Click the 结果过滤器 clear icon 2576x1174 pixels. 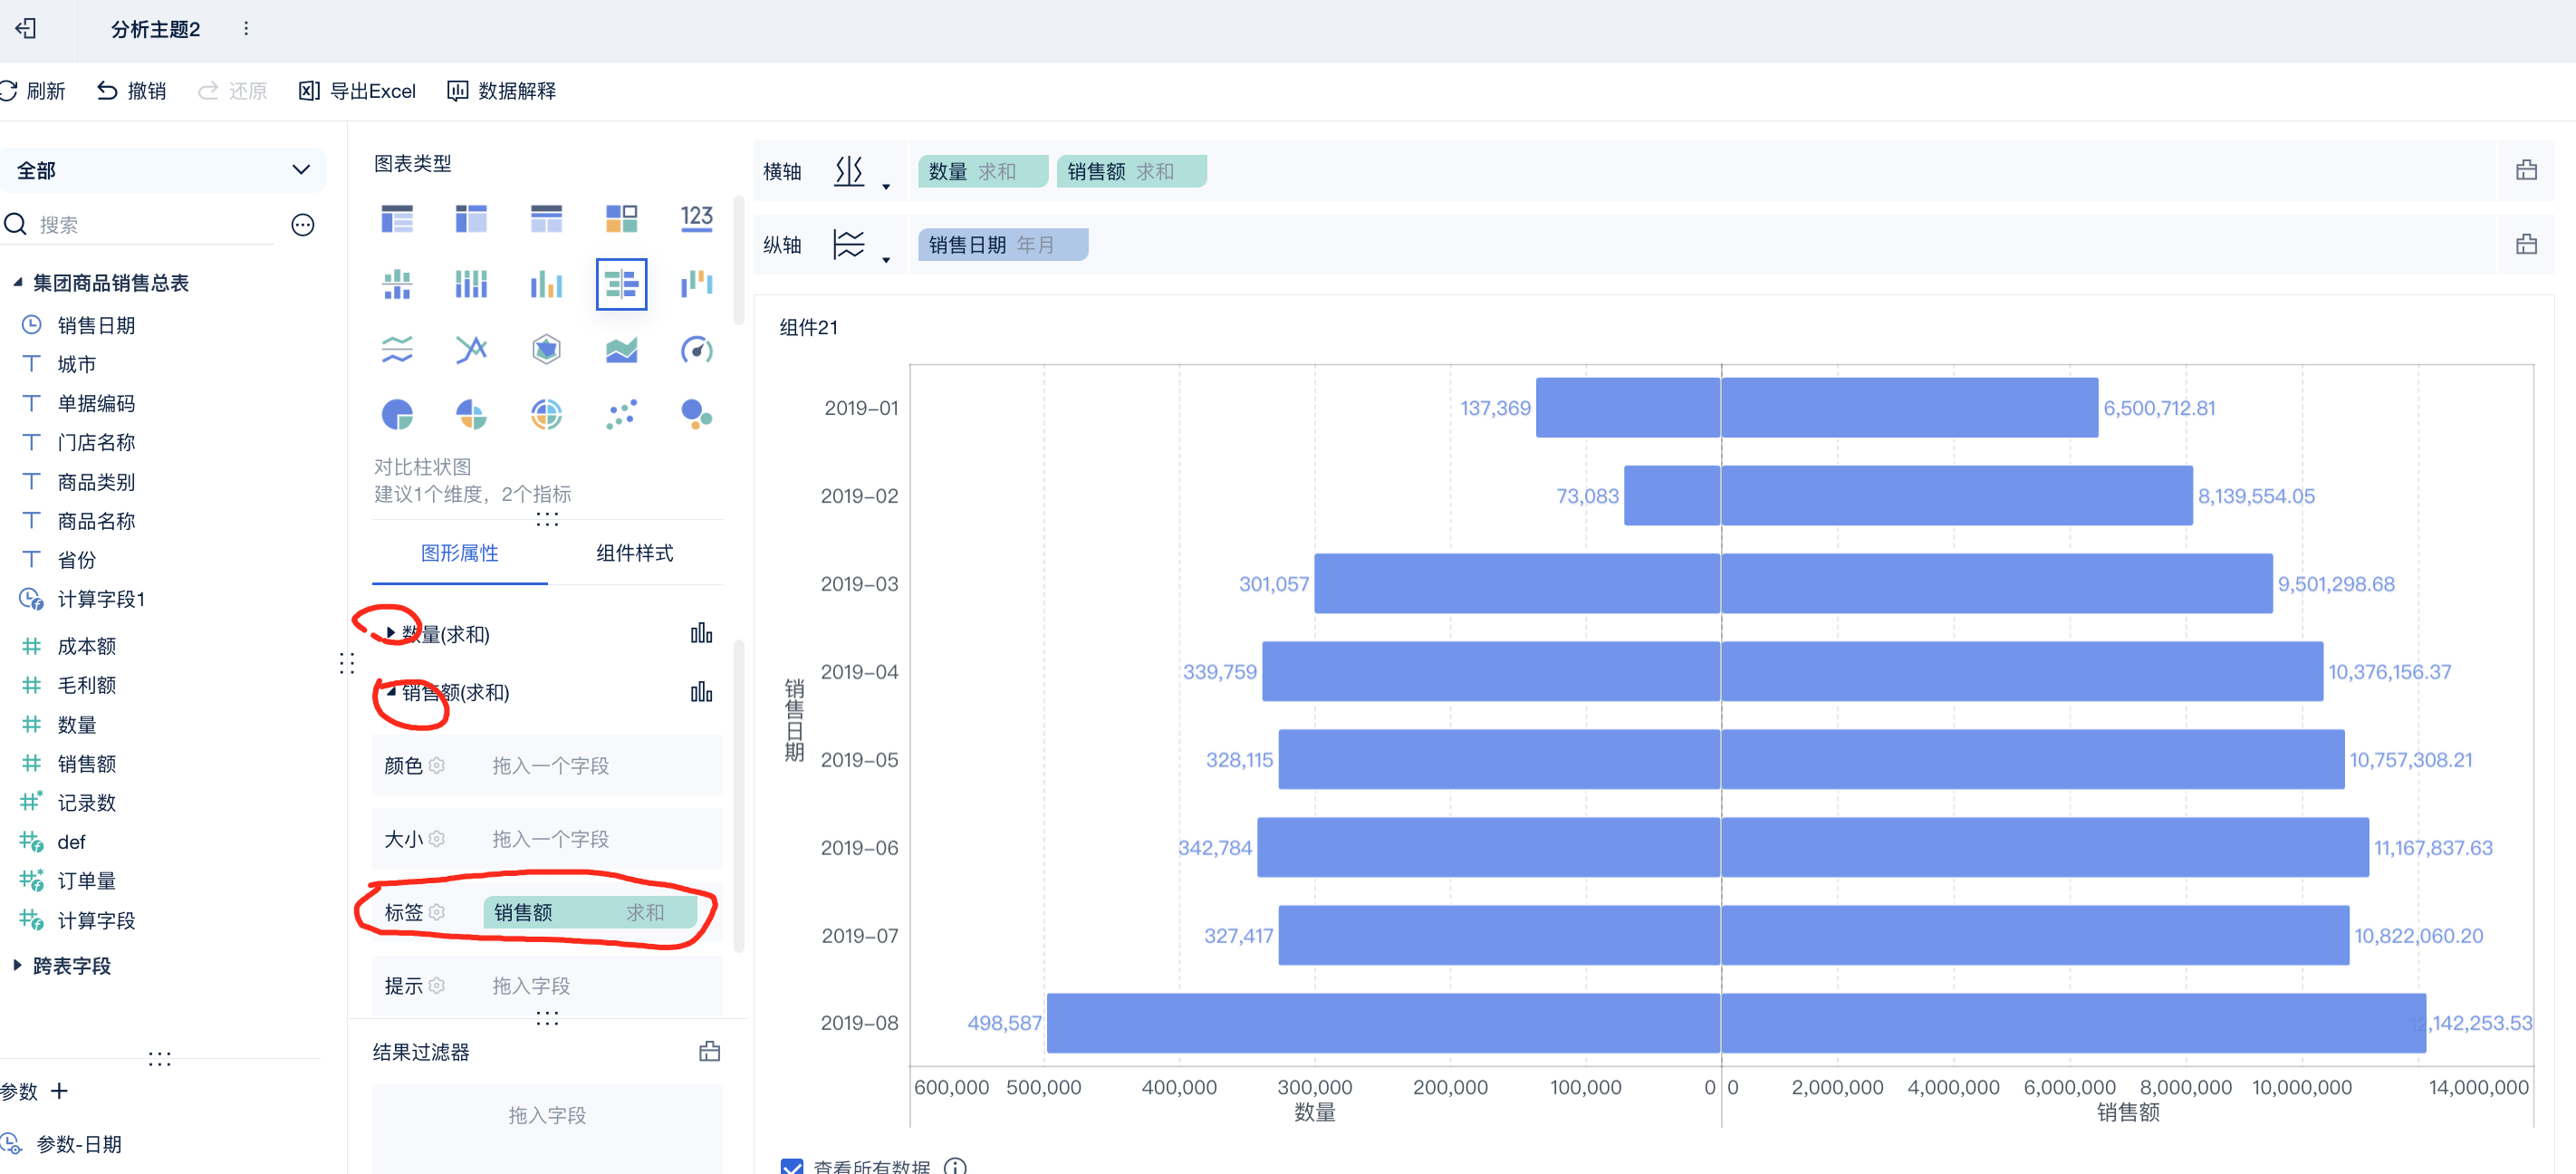(709, 1051)
